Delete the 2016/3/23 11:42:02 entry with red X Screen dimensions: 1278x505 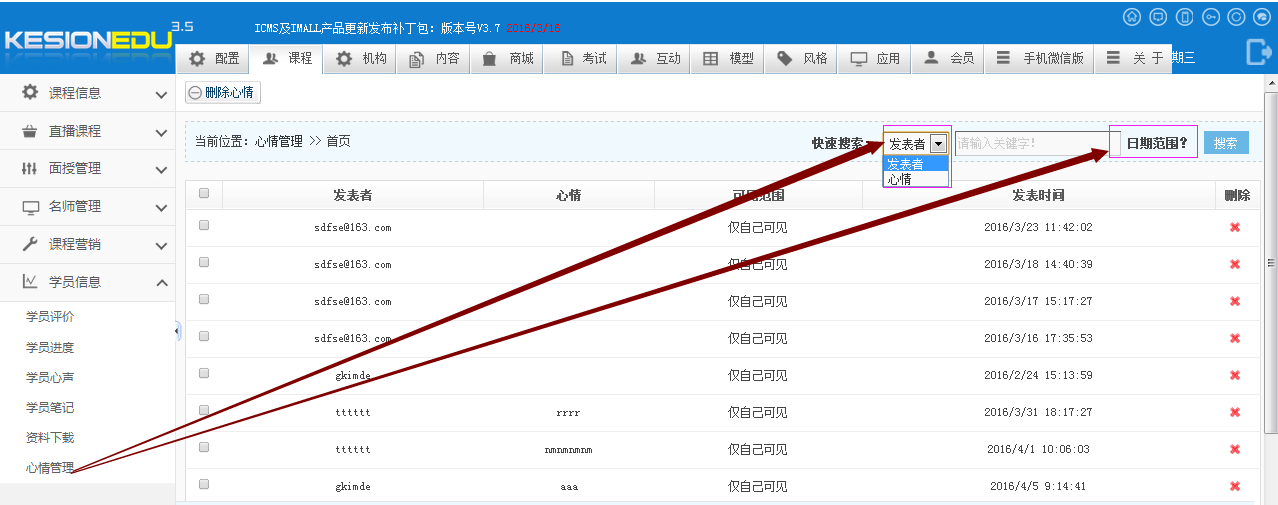point(1235,227)
